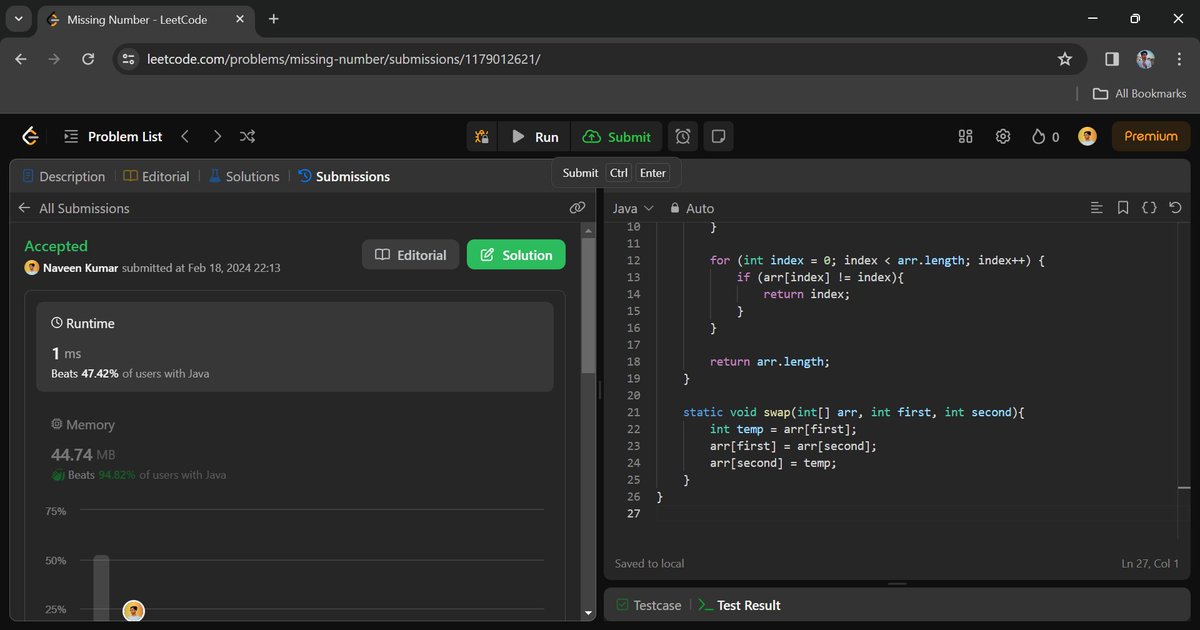This screenshot has height=630, width=1200.
Task: Click the bookmark icon in editor toolbar
Action: 1123,208
